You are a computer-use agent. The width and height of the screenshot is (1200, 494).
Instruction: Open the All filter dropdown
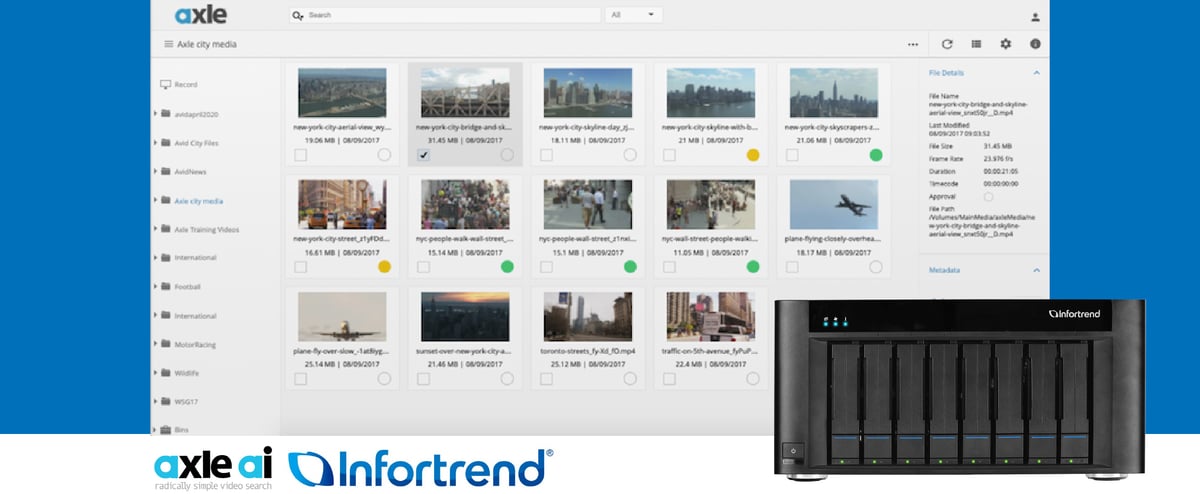pos(634,15)
